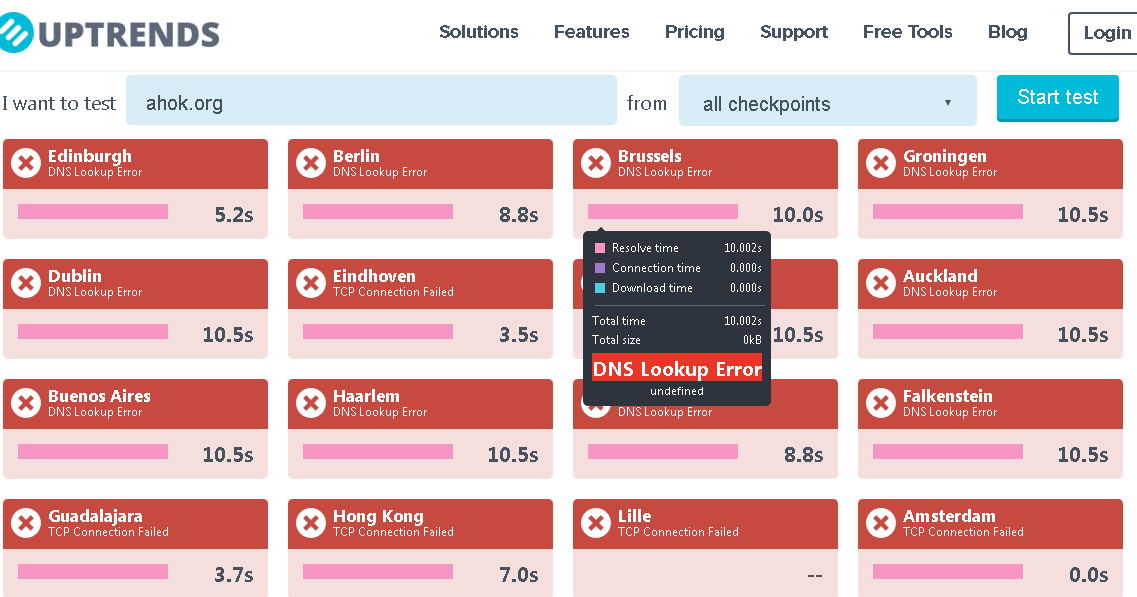
Task: Click the Hong Kong error X icon
Action: click(310, 522)
